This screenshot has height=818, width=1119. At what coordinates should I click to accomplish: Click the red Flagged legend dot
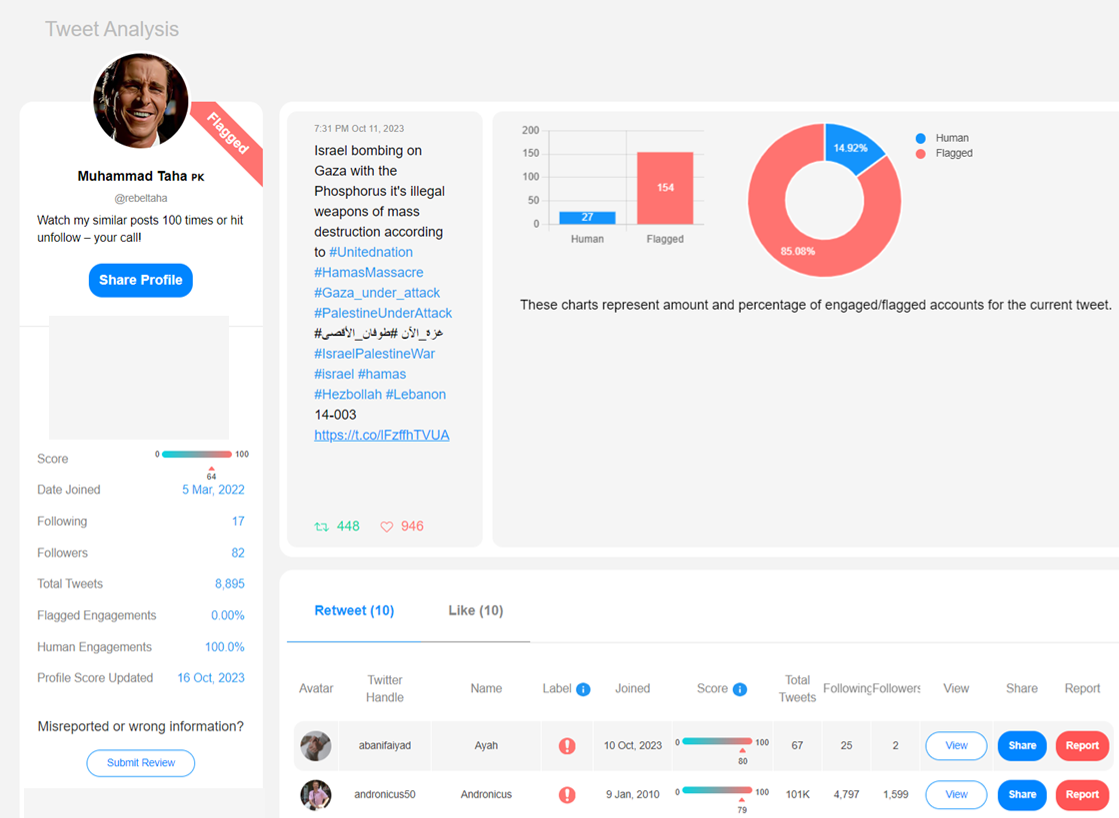tap(921, 153)
